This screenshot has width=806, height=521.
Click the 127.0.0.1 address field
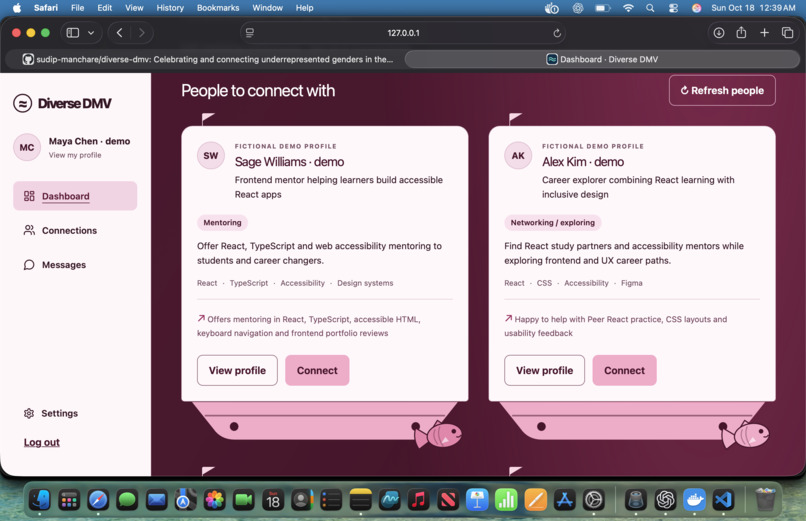[404, 33]
